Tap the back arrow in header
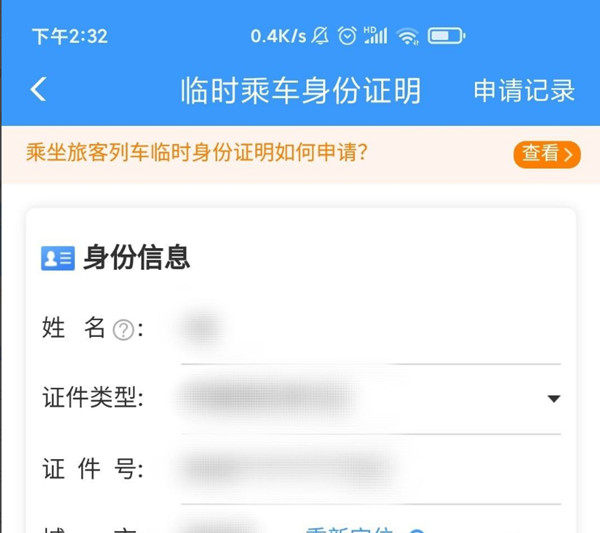Viewport: 600px width, 533px height. click(x=38, y=89)
